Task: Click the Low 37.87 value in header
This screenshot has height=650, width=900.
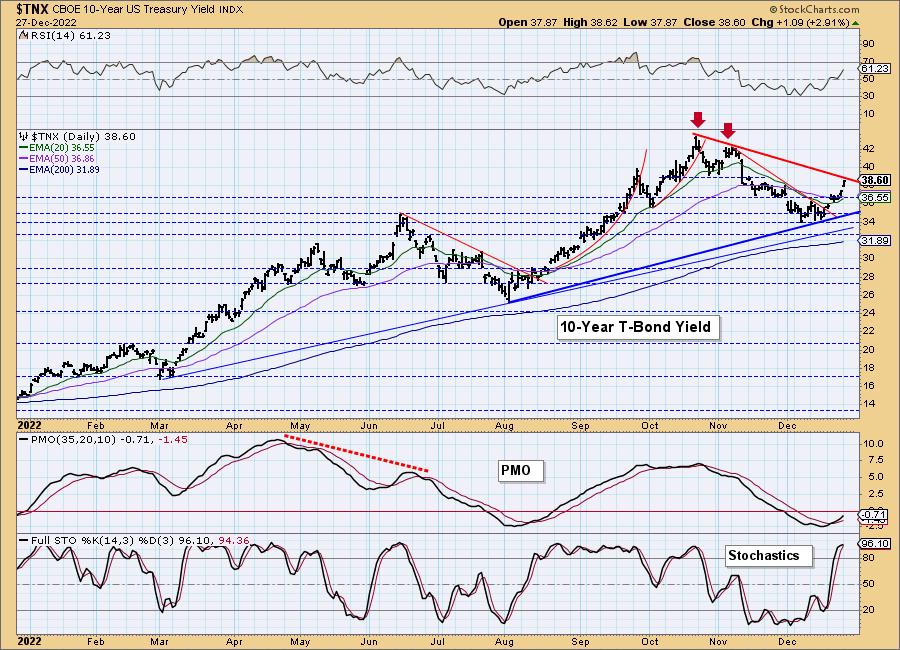Action: tap(650, 22)
